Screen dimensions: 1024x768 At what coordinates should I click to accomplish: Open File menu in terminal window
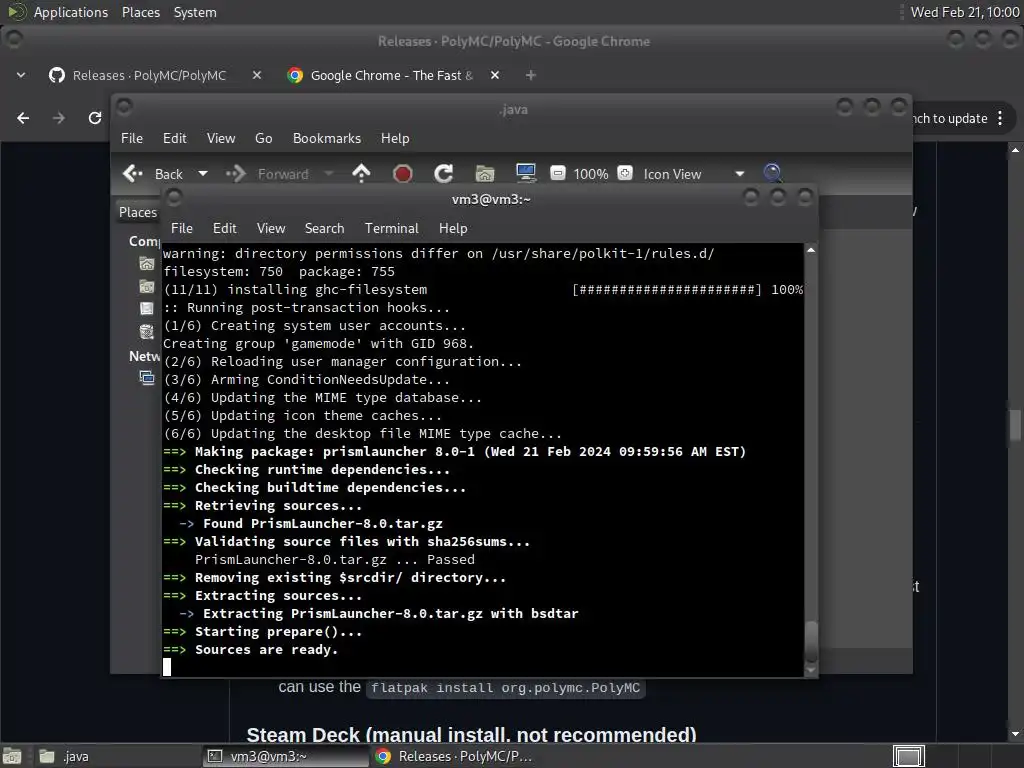(x=182, y=228)
